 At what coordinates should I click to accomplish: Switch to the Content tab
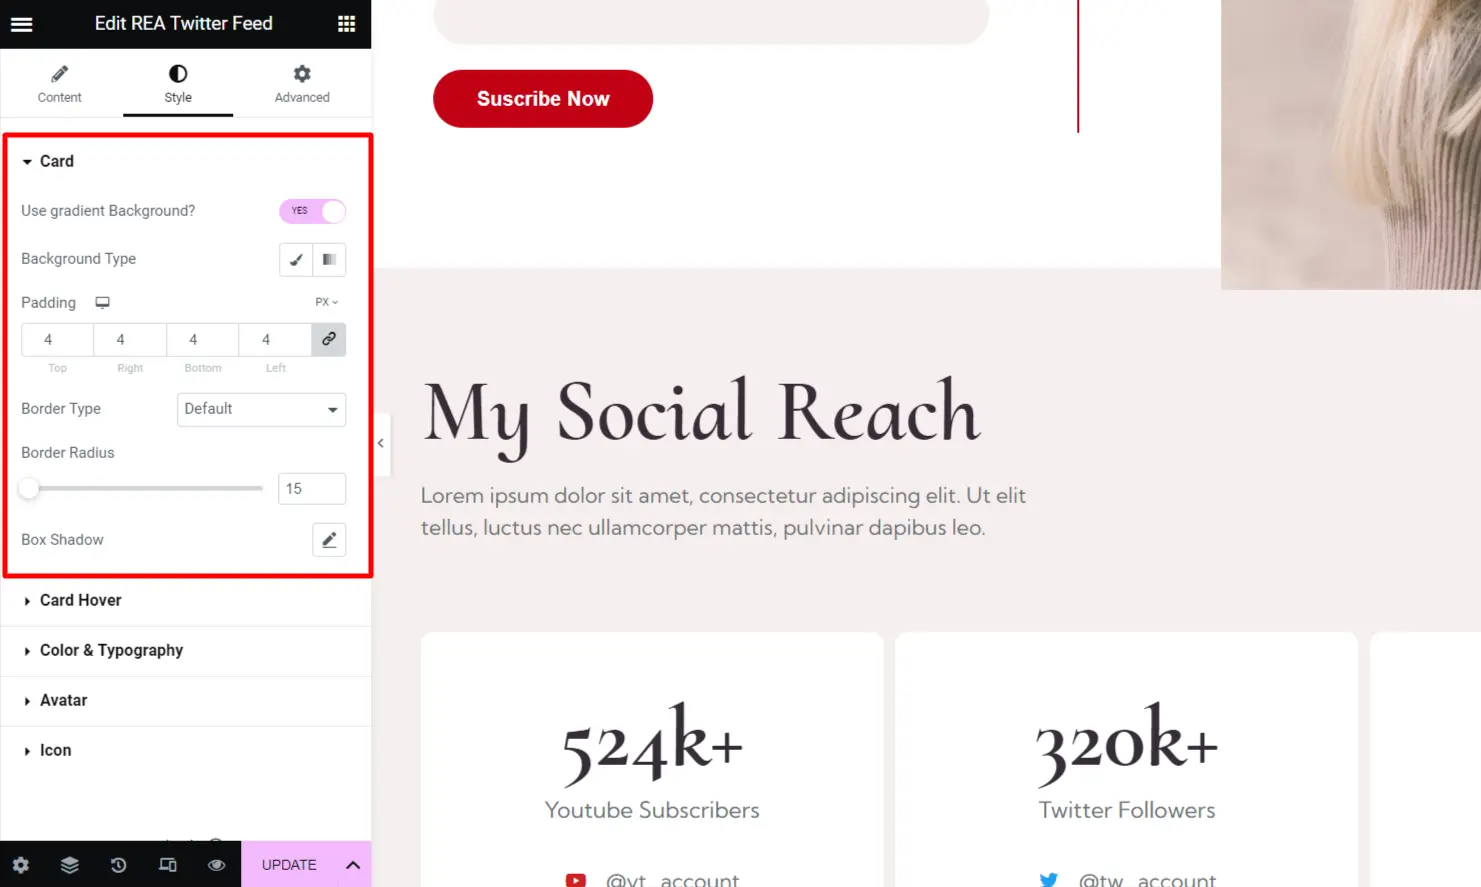coord(60,84)
